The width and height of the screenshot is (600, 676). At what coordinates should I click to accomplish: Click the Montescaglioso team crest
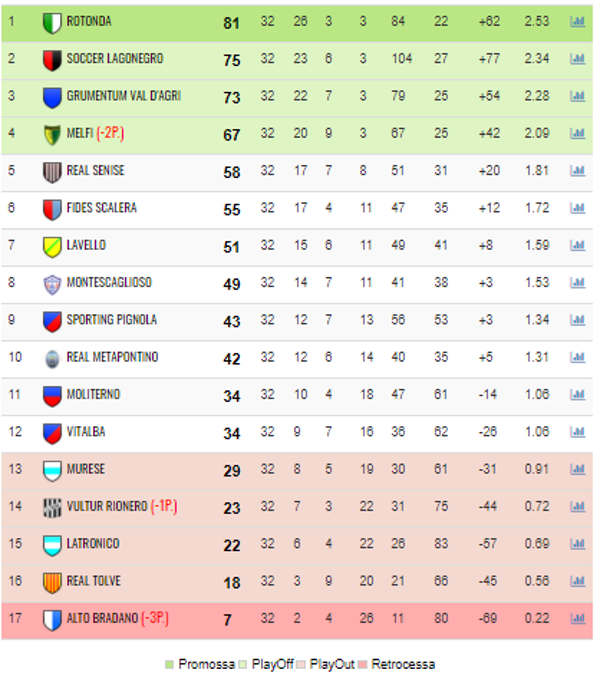coord(52,285)
